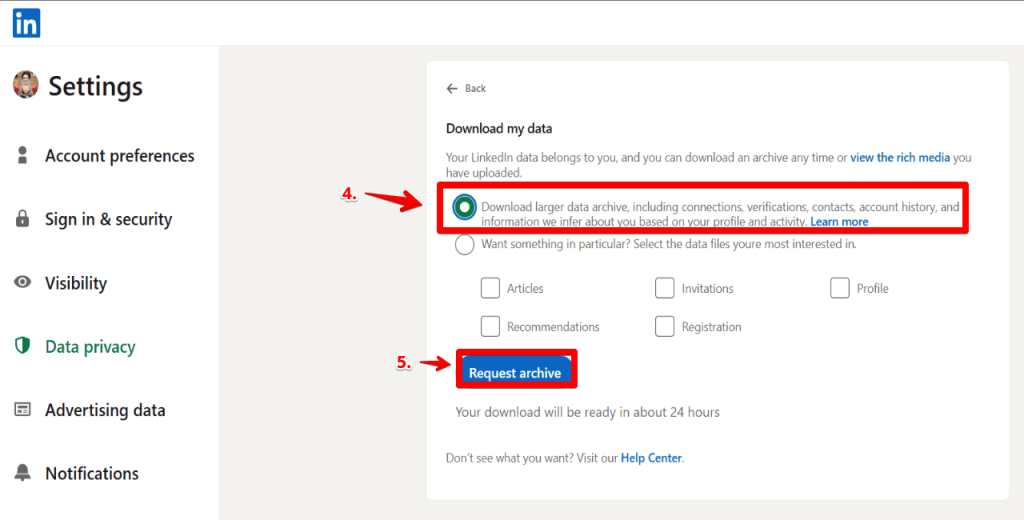This screenshot has width=1024, height=520.
Task: Open Account preferences settings section
Action: (120, 155)
